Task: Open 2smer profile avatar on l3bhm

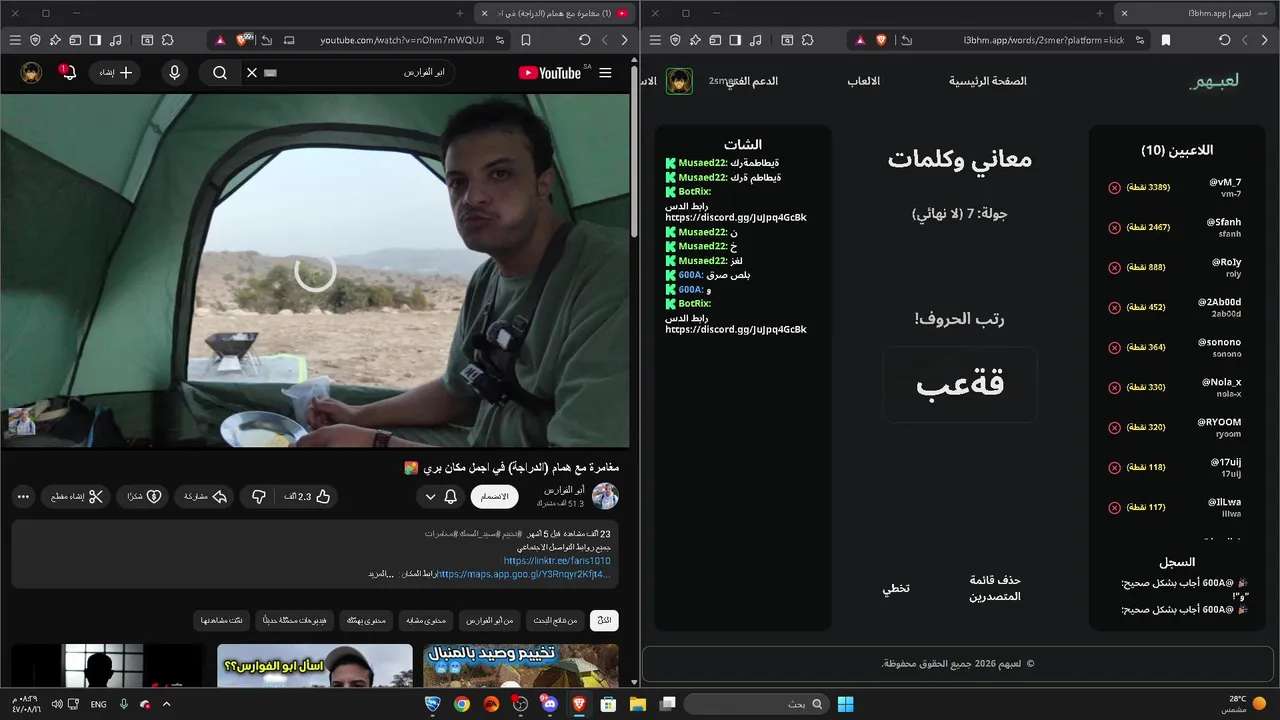Action: click(680, 81)
